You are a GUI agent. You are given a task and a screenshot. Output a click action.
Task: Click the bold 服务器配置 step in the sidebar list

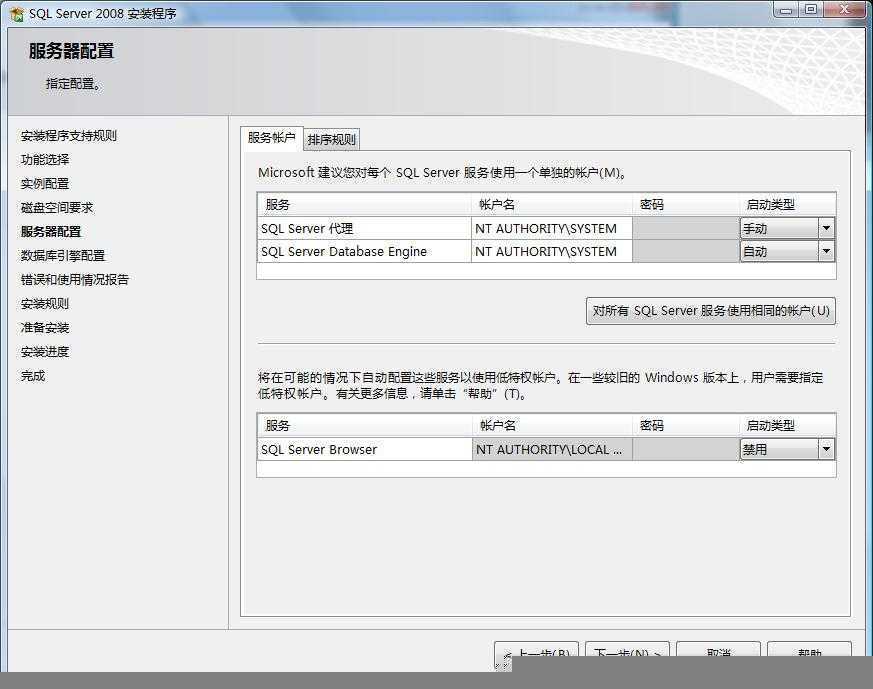point(51,232)
